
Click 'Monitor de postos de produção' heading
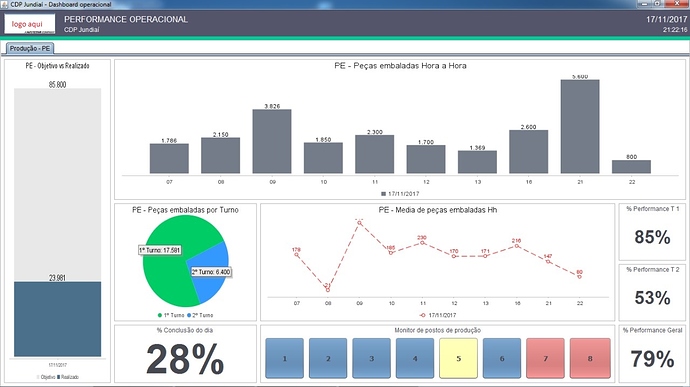pos(437,330)
